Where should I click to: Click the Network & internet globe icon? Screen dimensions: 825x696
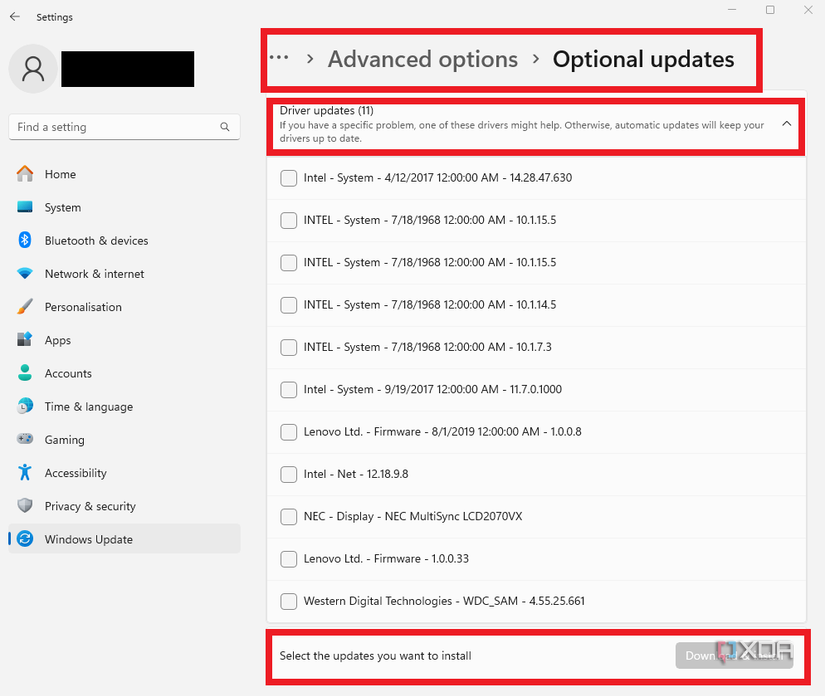click(x=25, y=273)
